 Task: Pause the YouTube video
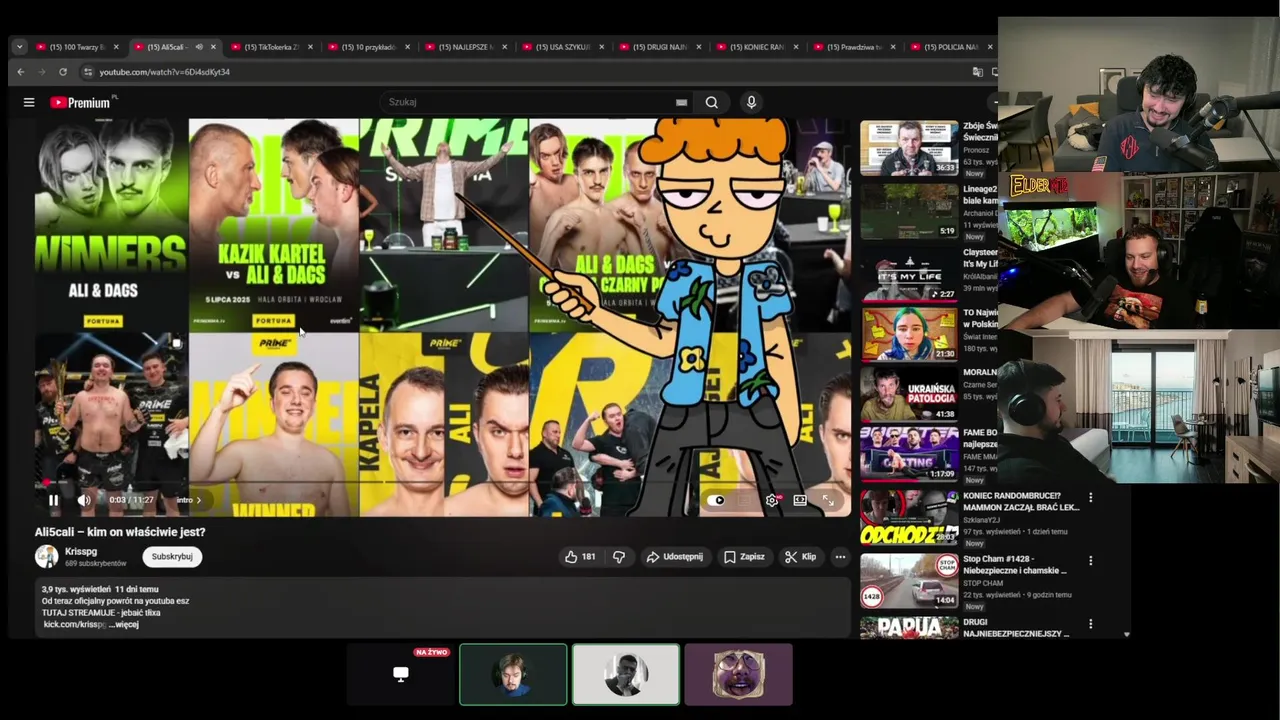click(53, 500)
